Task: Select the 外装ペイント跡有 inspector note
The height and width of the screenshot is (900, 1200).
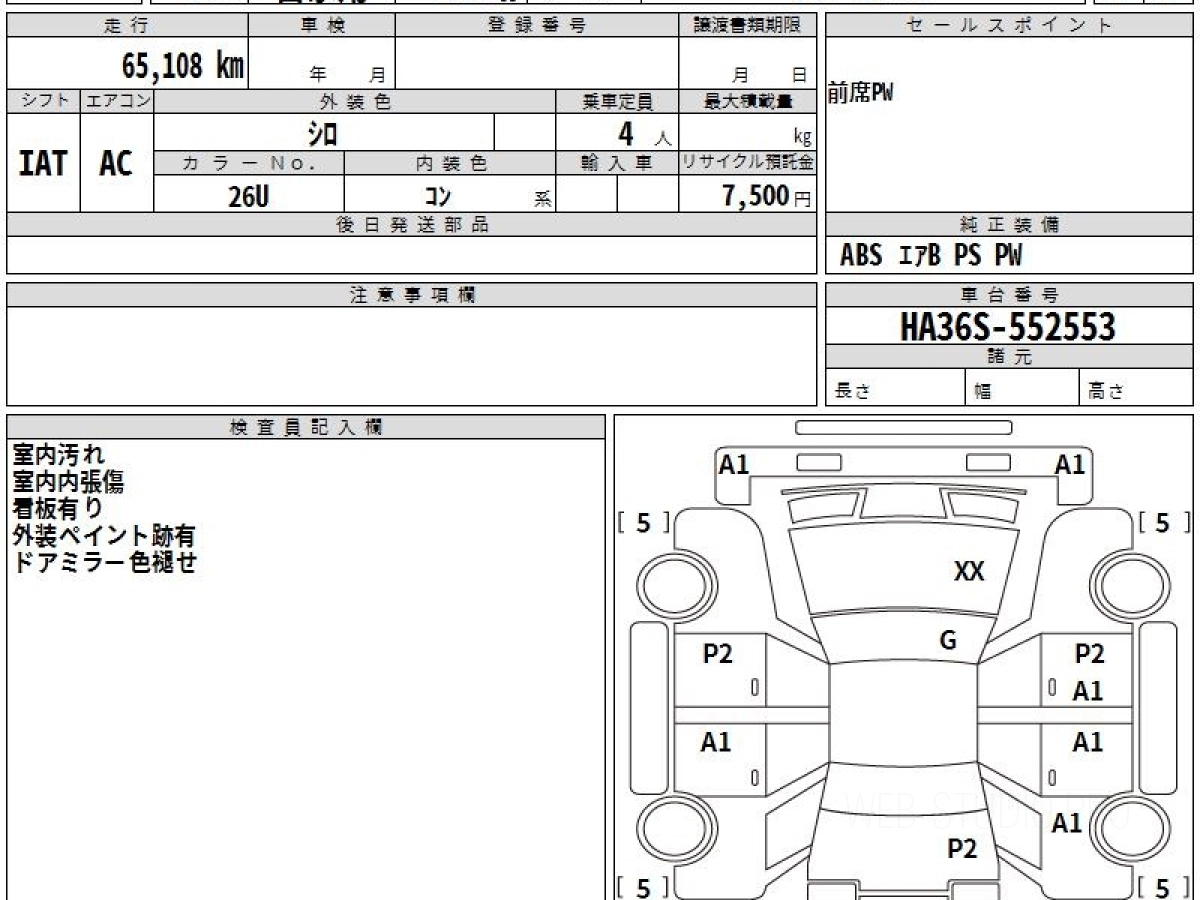Action: pyautogui.click(x=104, y=536)
